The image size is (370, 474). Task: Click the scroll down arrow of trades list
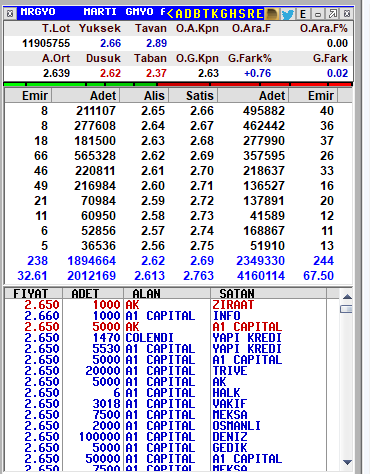(347, 462)
